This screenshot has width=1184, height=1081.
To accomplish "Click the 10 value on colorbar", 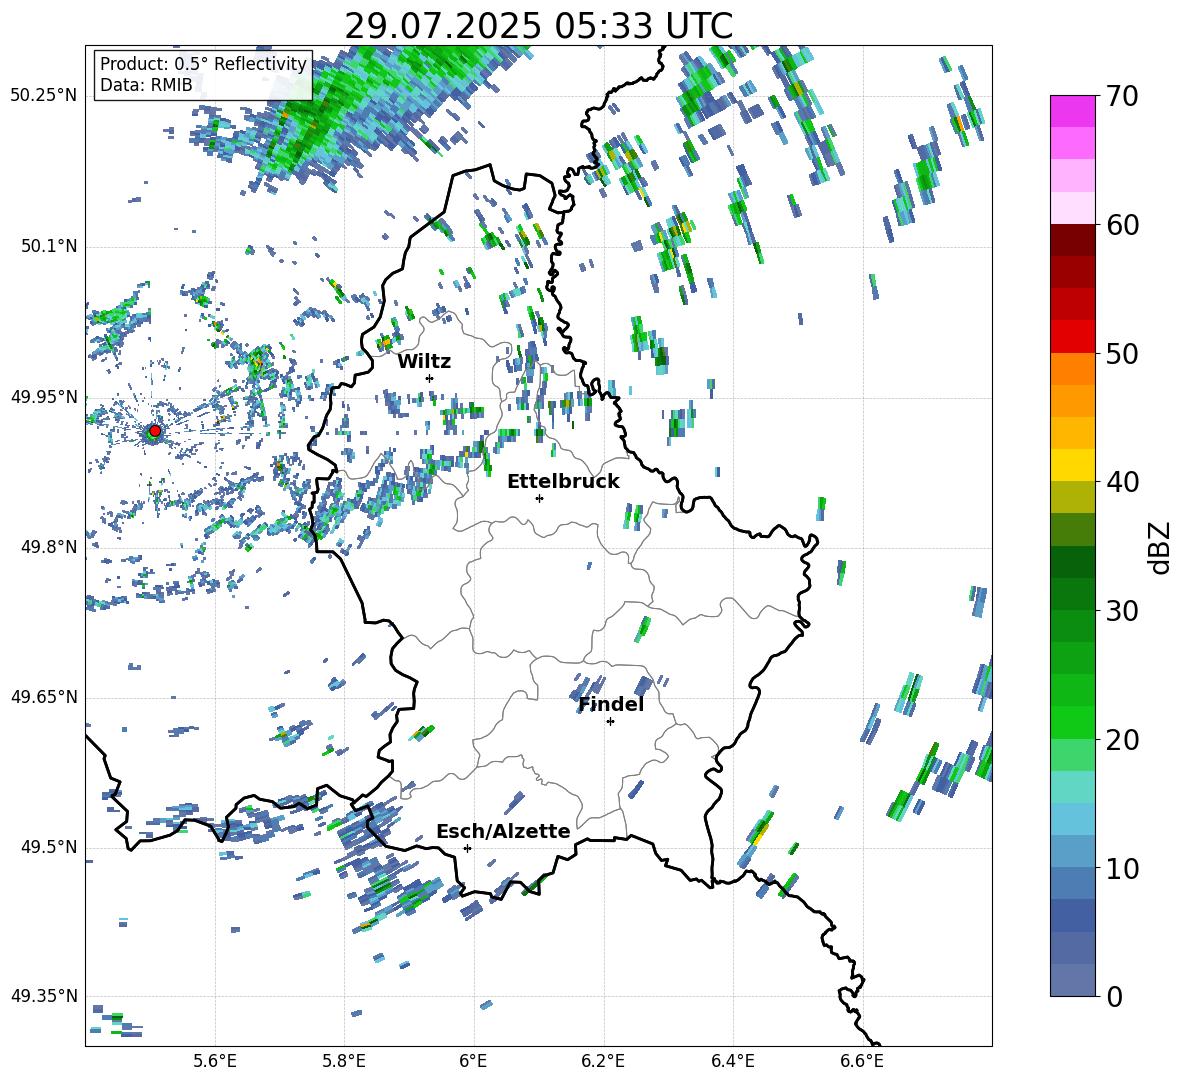I will [1122, 868].
